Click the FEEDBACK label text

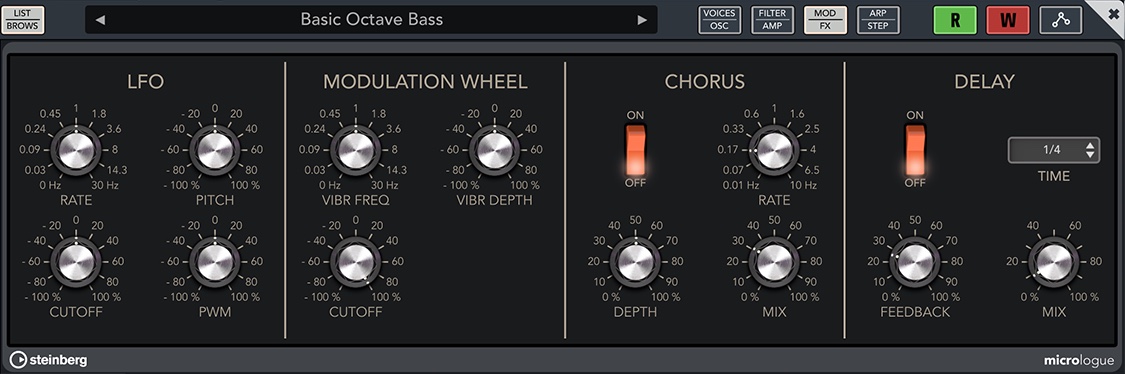[x=915, y=312]
